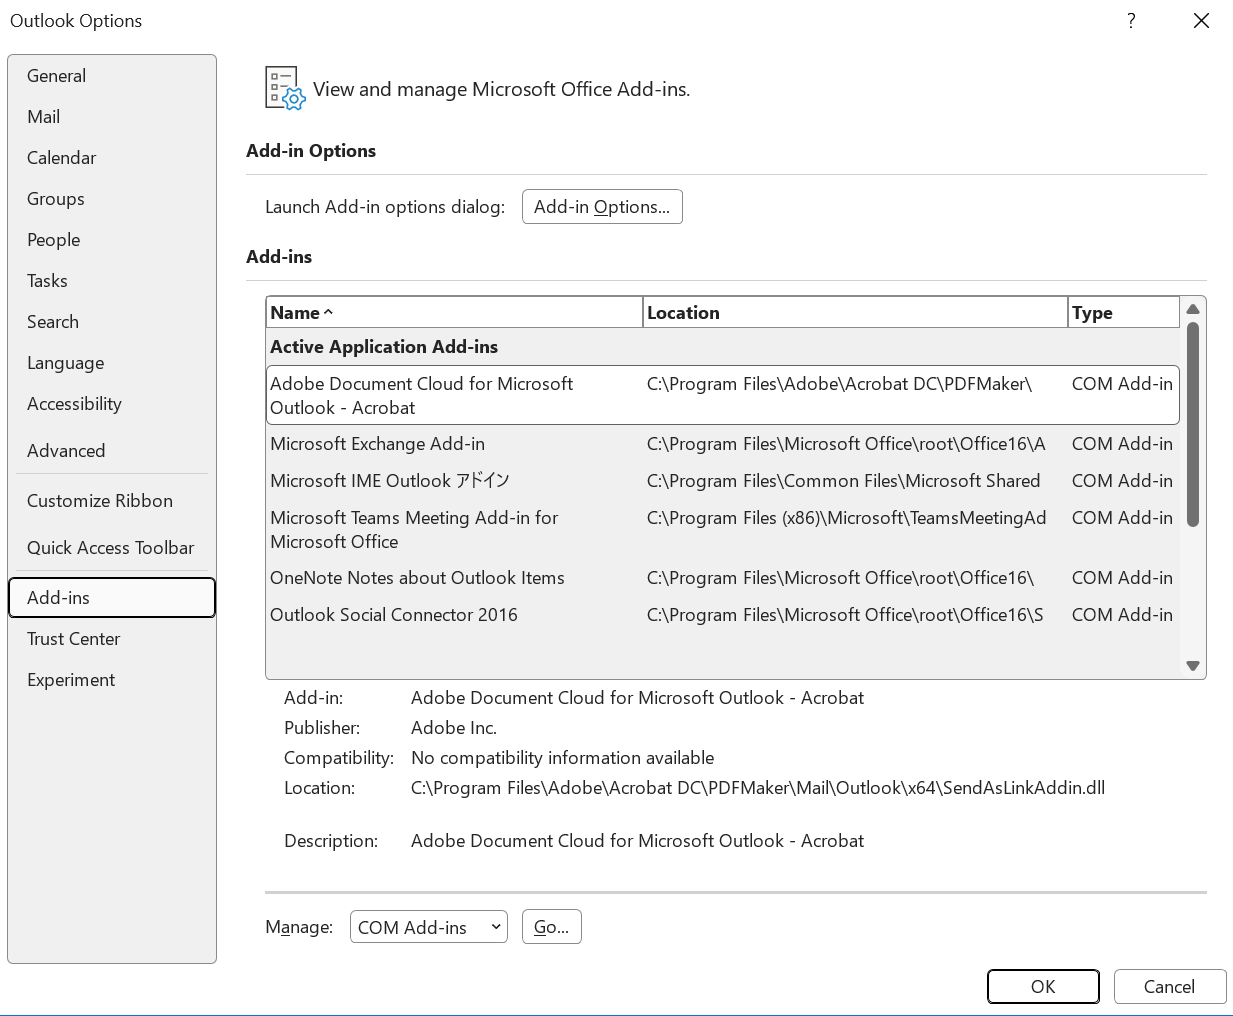Screen dimensions: 1233x1016
Task: Click the Publisher value Adobe Inc.
Action: (454, 728)
